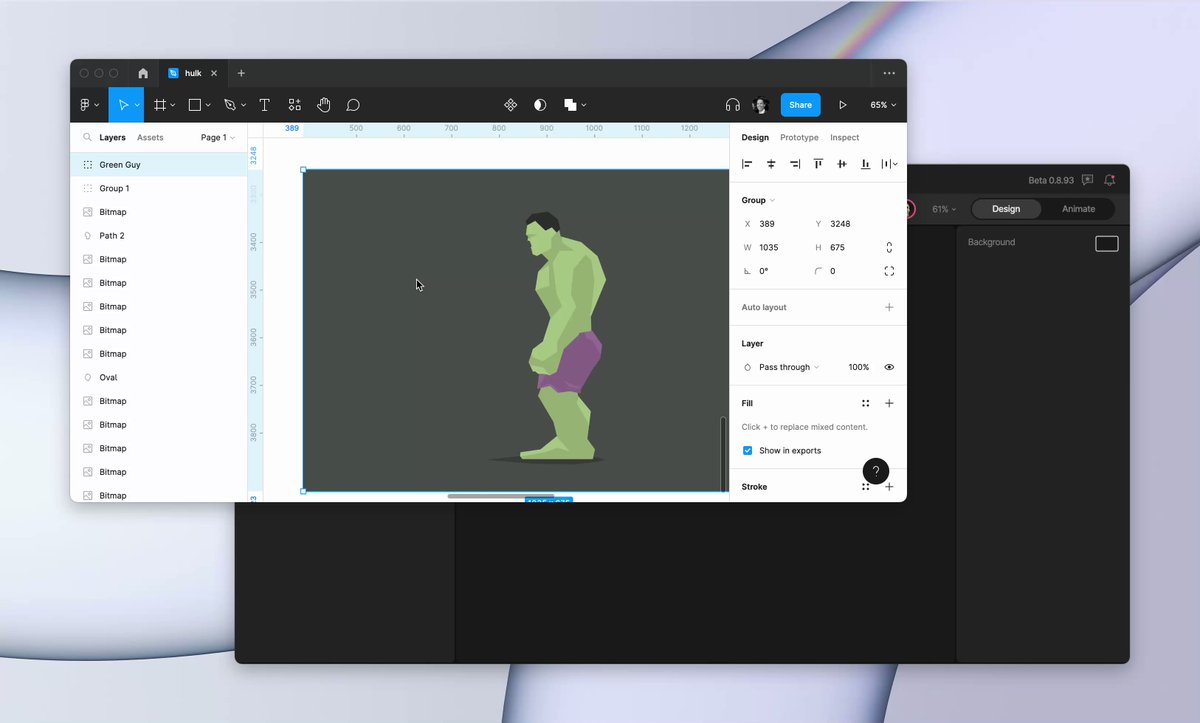This screenshot has width=1200, height=723.
Task: Switch to the Assets panel
Action: point(150,137)
